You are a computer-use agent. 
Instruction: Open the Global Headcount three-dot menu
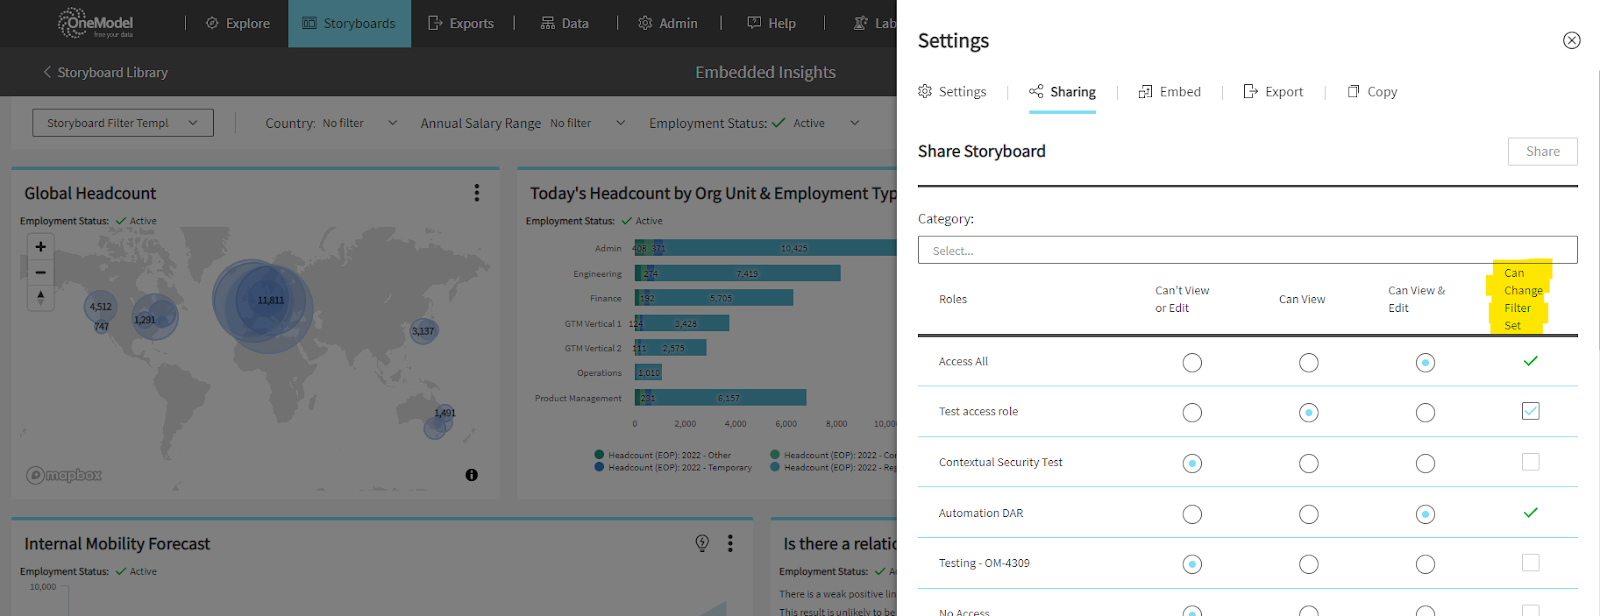(477, 193)
